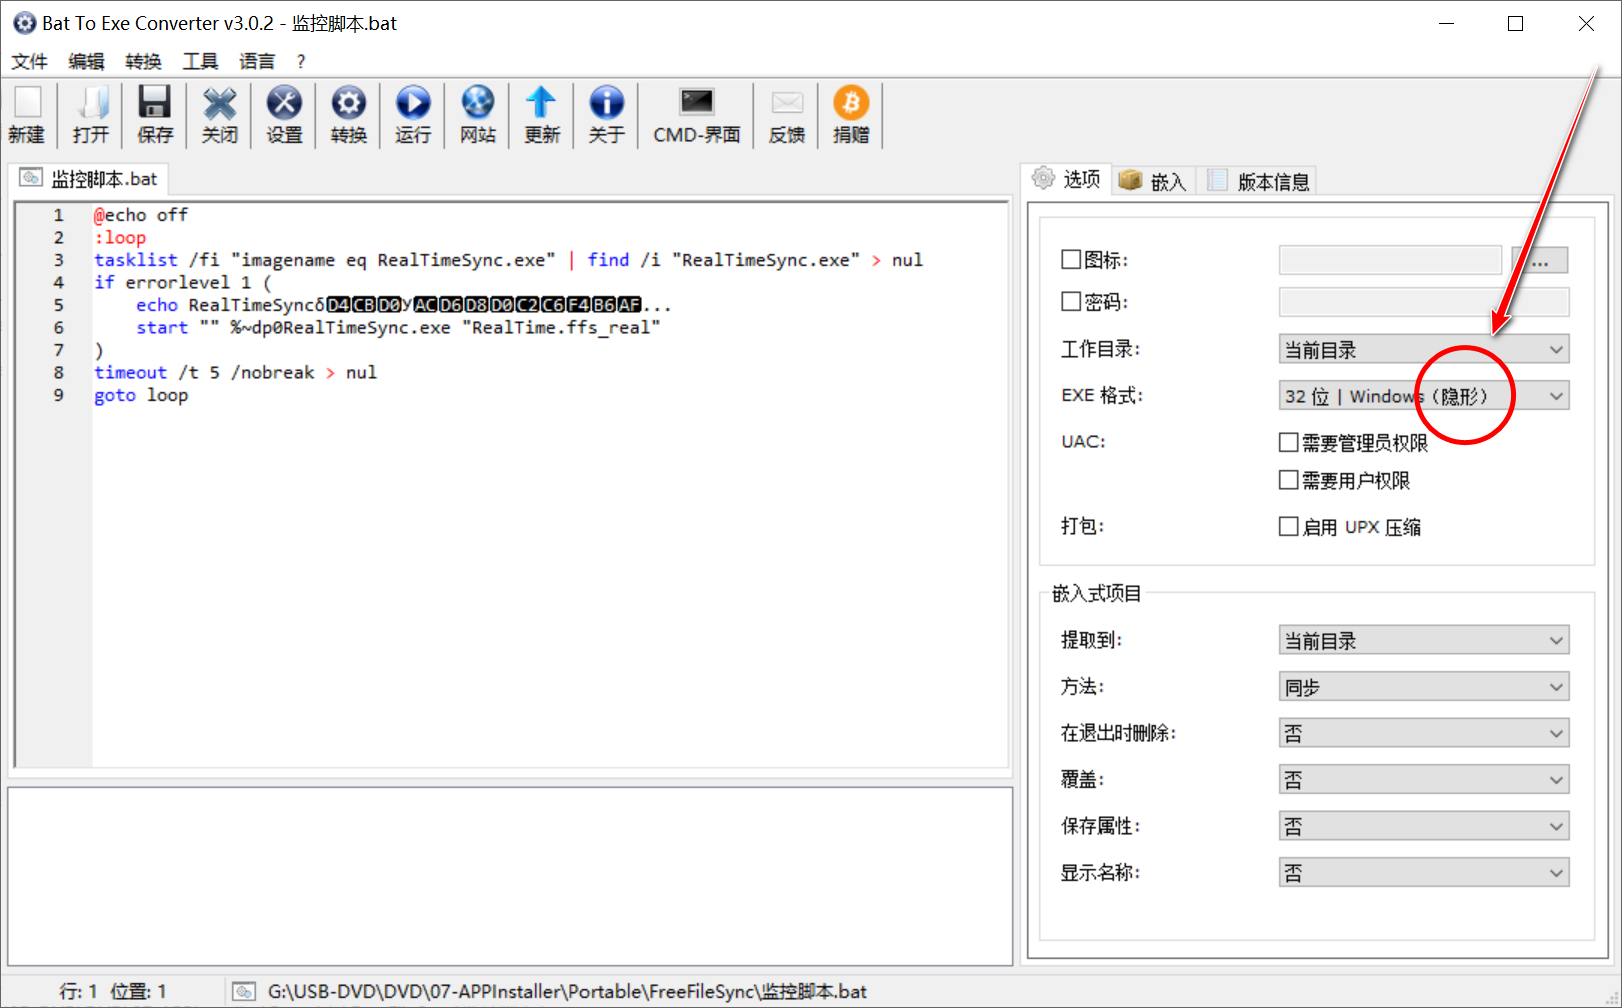Send feedback using the 反馈 icon
The height and width of the screenshot is (1008, 1622).
786,113
